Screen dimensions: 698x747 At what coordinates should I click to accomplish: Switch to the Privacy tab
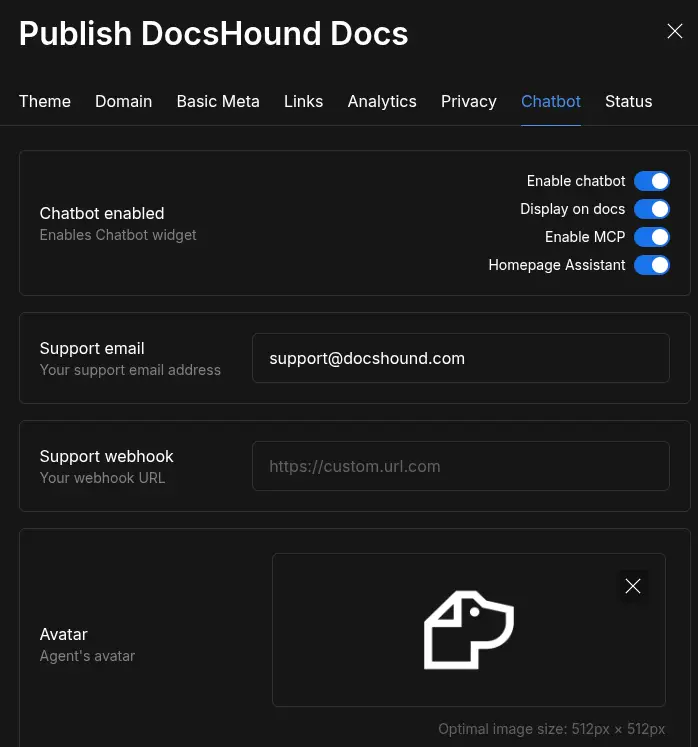coord(469,101)
